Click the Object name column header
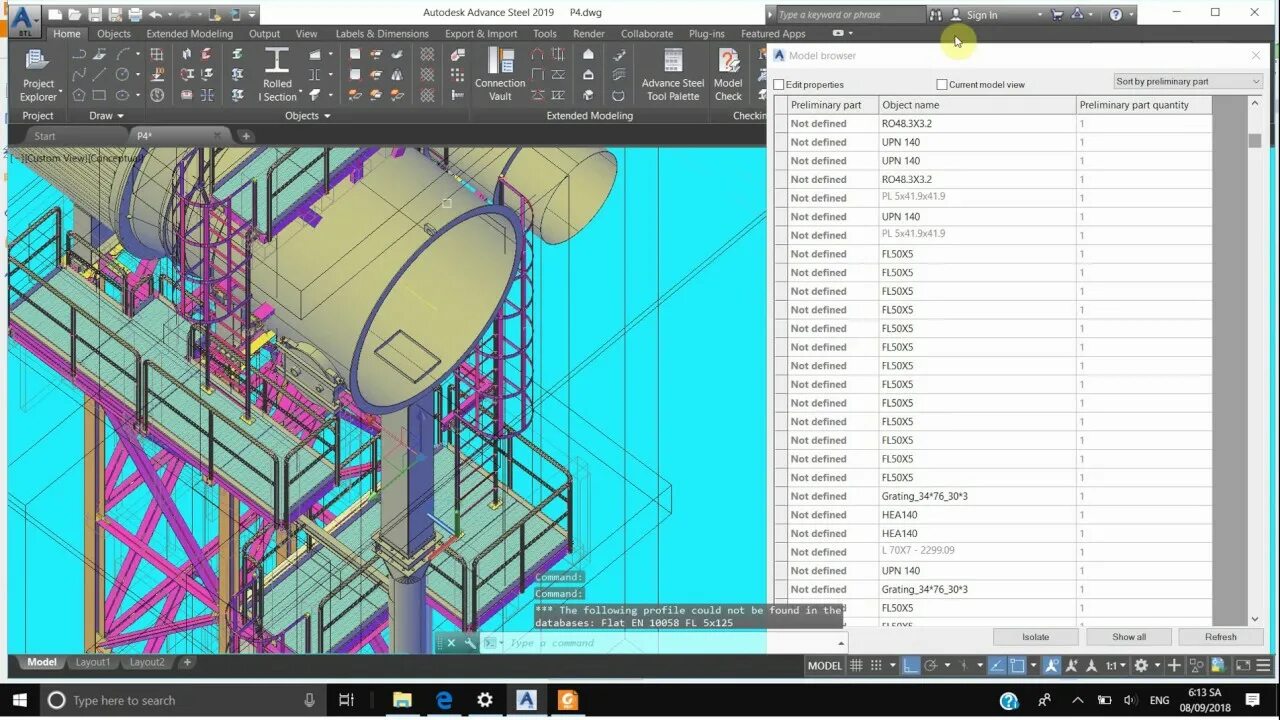This screenshot has height=720, width=1280. point(977,105)
